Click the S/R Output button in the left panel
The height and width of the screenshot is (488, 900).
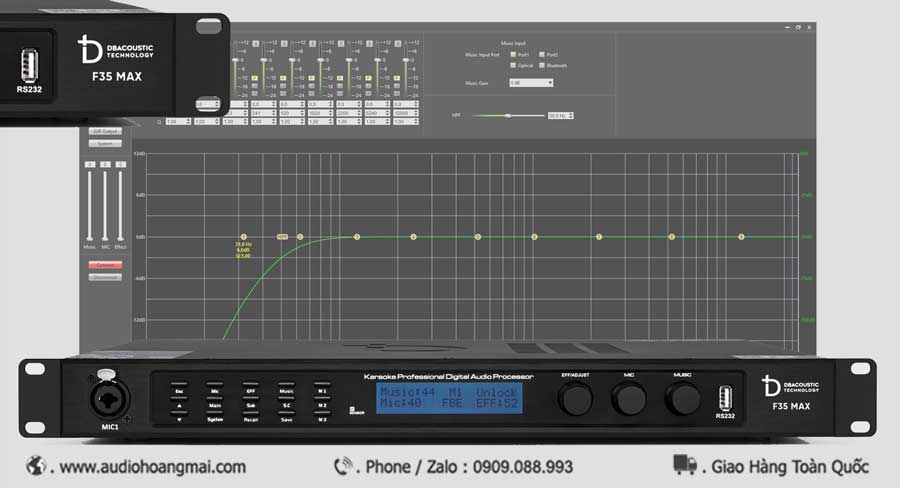coord(105,131)
